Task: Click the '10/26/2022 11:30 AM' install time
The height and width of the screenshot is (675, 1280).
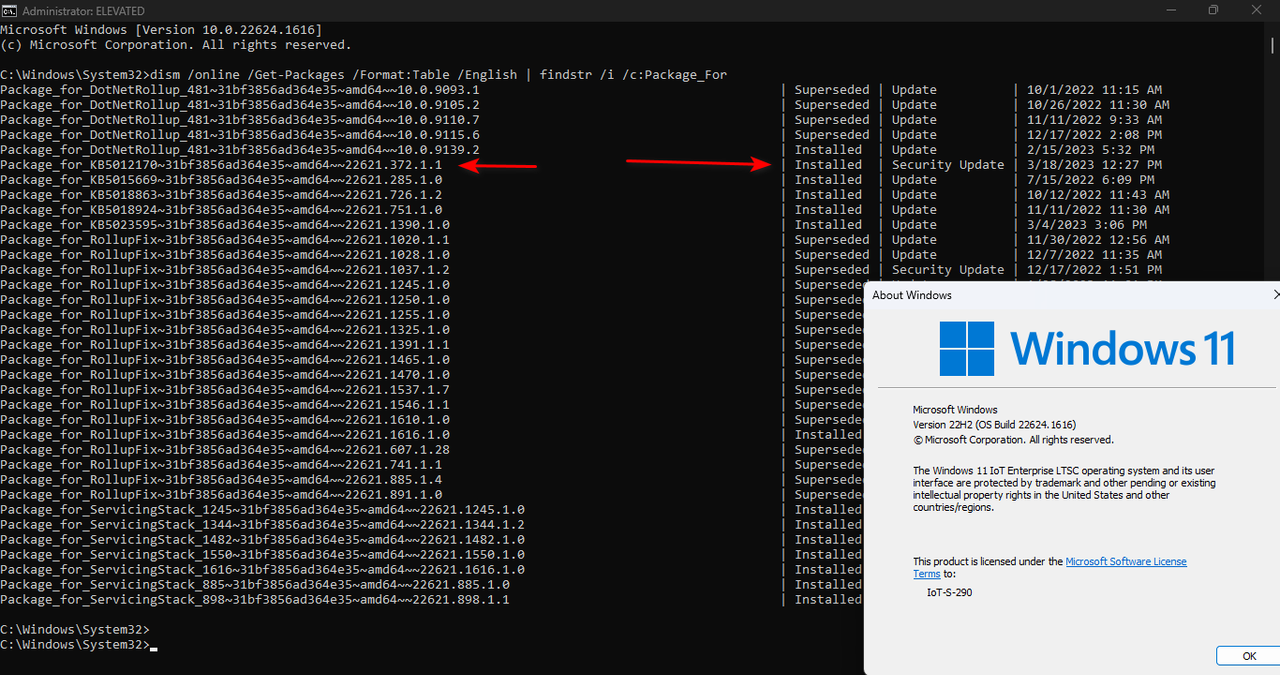Action: point(1096,105)
